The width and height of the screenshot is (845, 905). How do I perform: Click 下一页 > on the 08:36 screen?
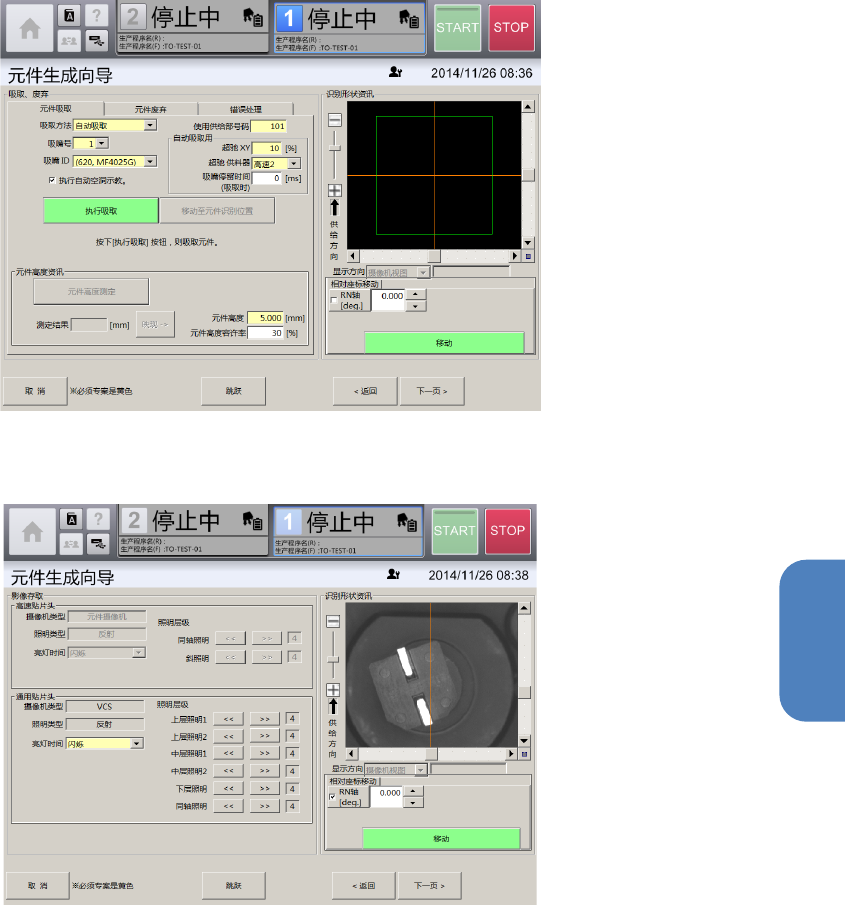pyautogui.click(x=432, y=391)
